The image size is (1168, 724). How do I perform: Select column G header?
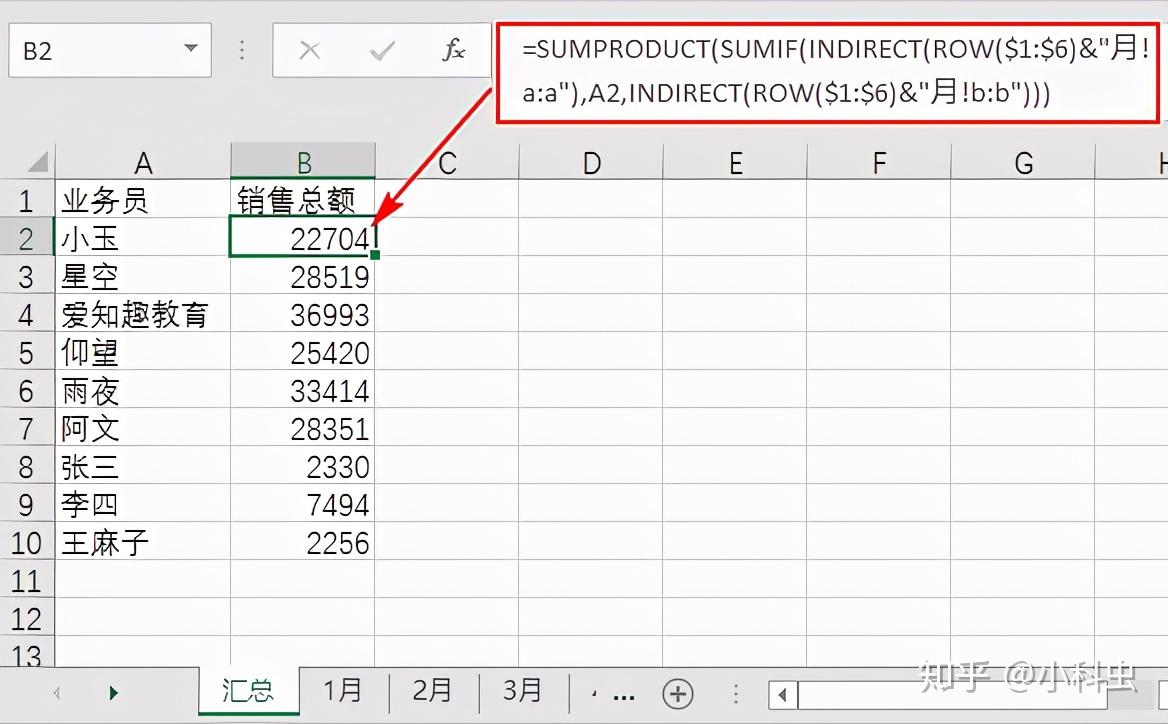[x=1023, y=162]
